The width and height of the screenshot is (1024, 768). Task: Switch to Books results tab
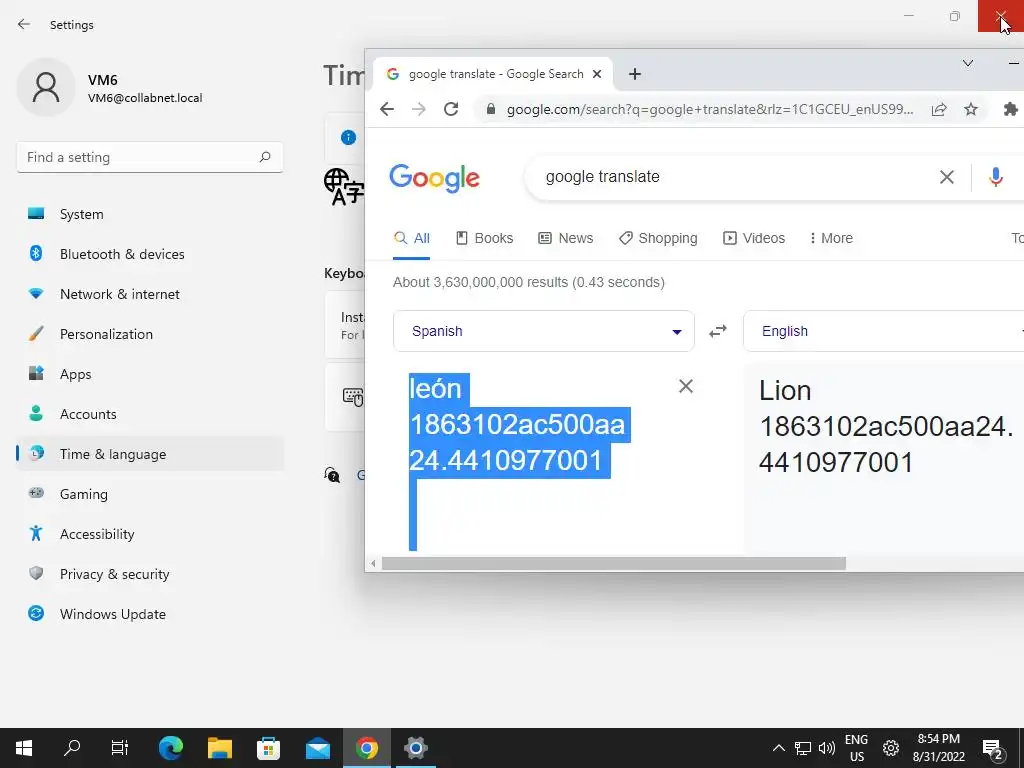484,238
